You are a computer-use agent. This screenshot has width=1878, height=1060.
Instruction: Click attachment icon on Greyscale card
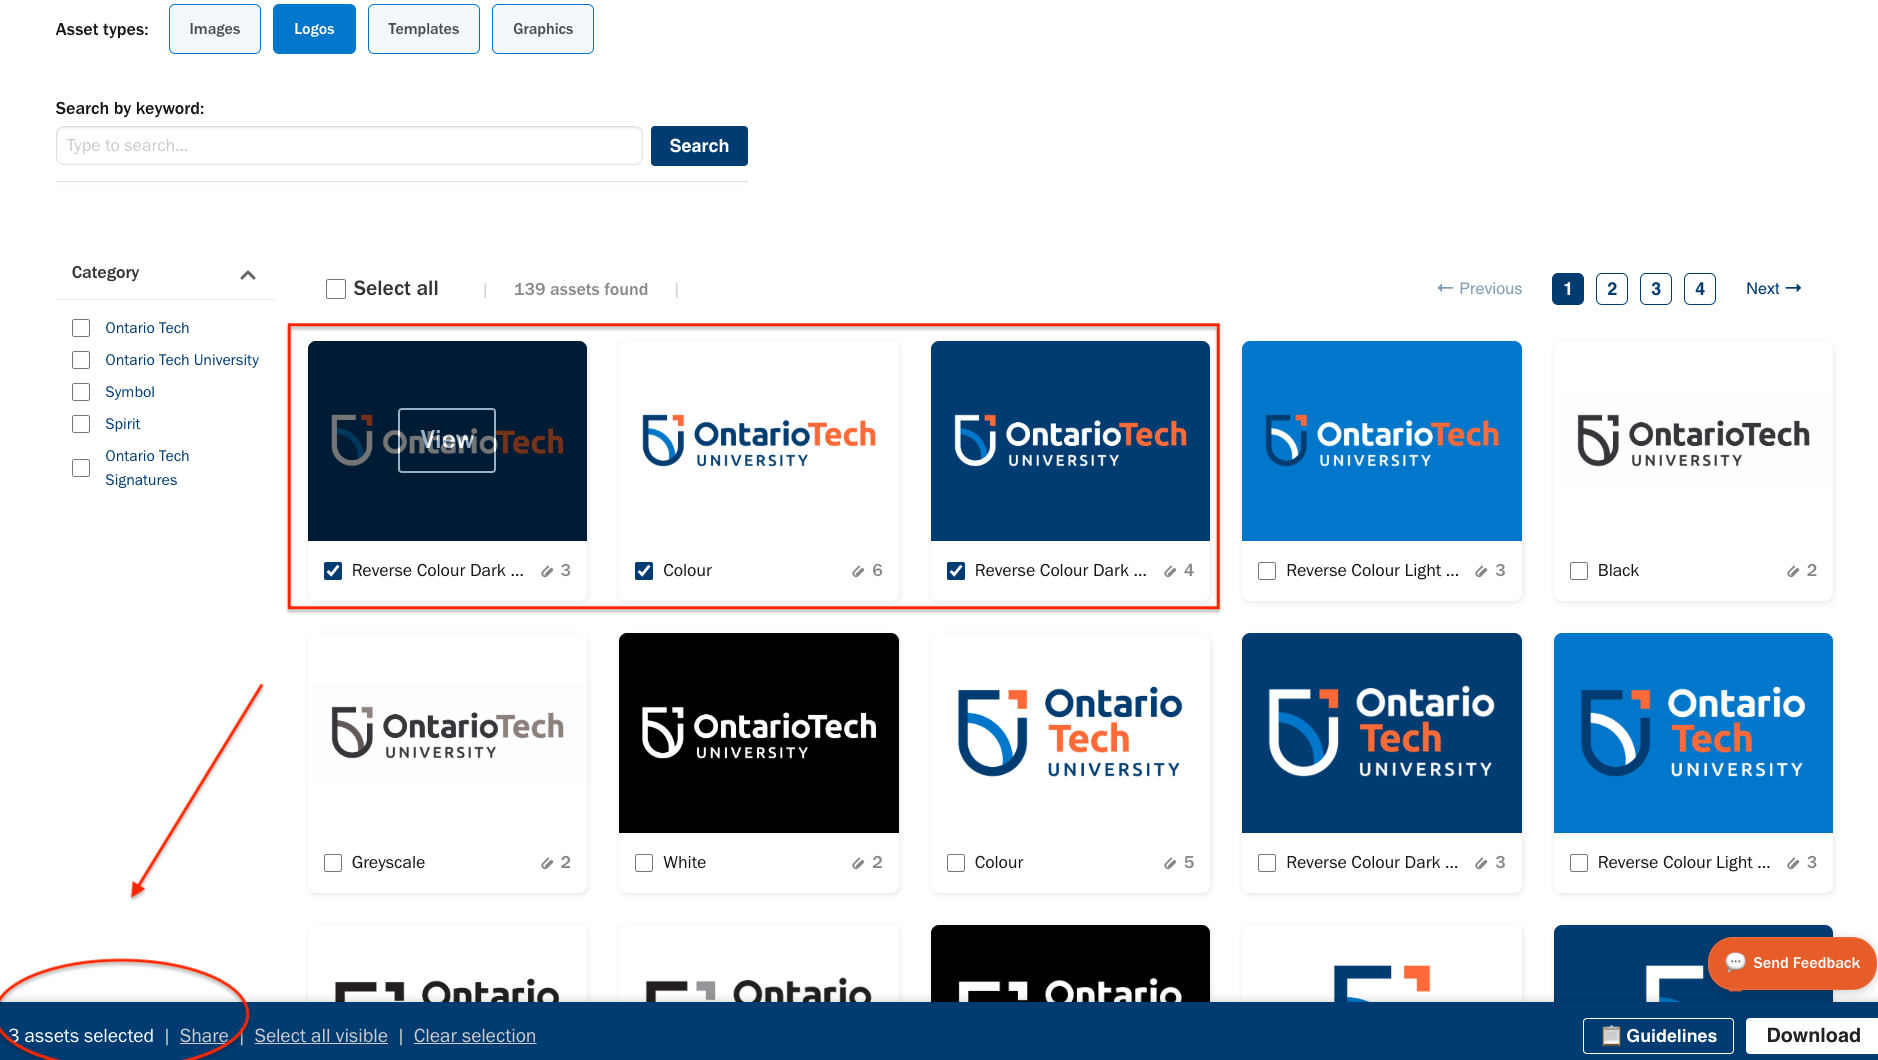click(x=547, y=863)
